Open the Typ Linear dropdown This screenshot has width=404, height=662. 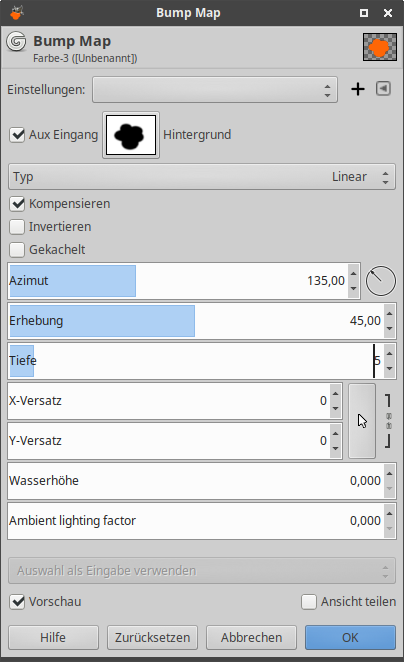(202, 176)
